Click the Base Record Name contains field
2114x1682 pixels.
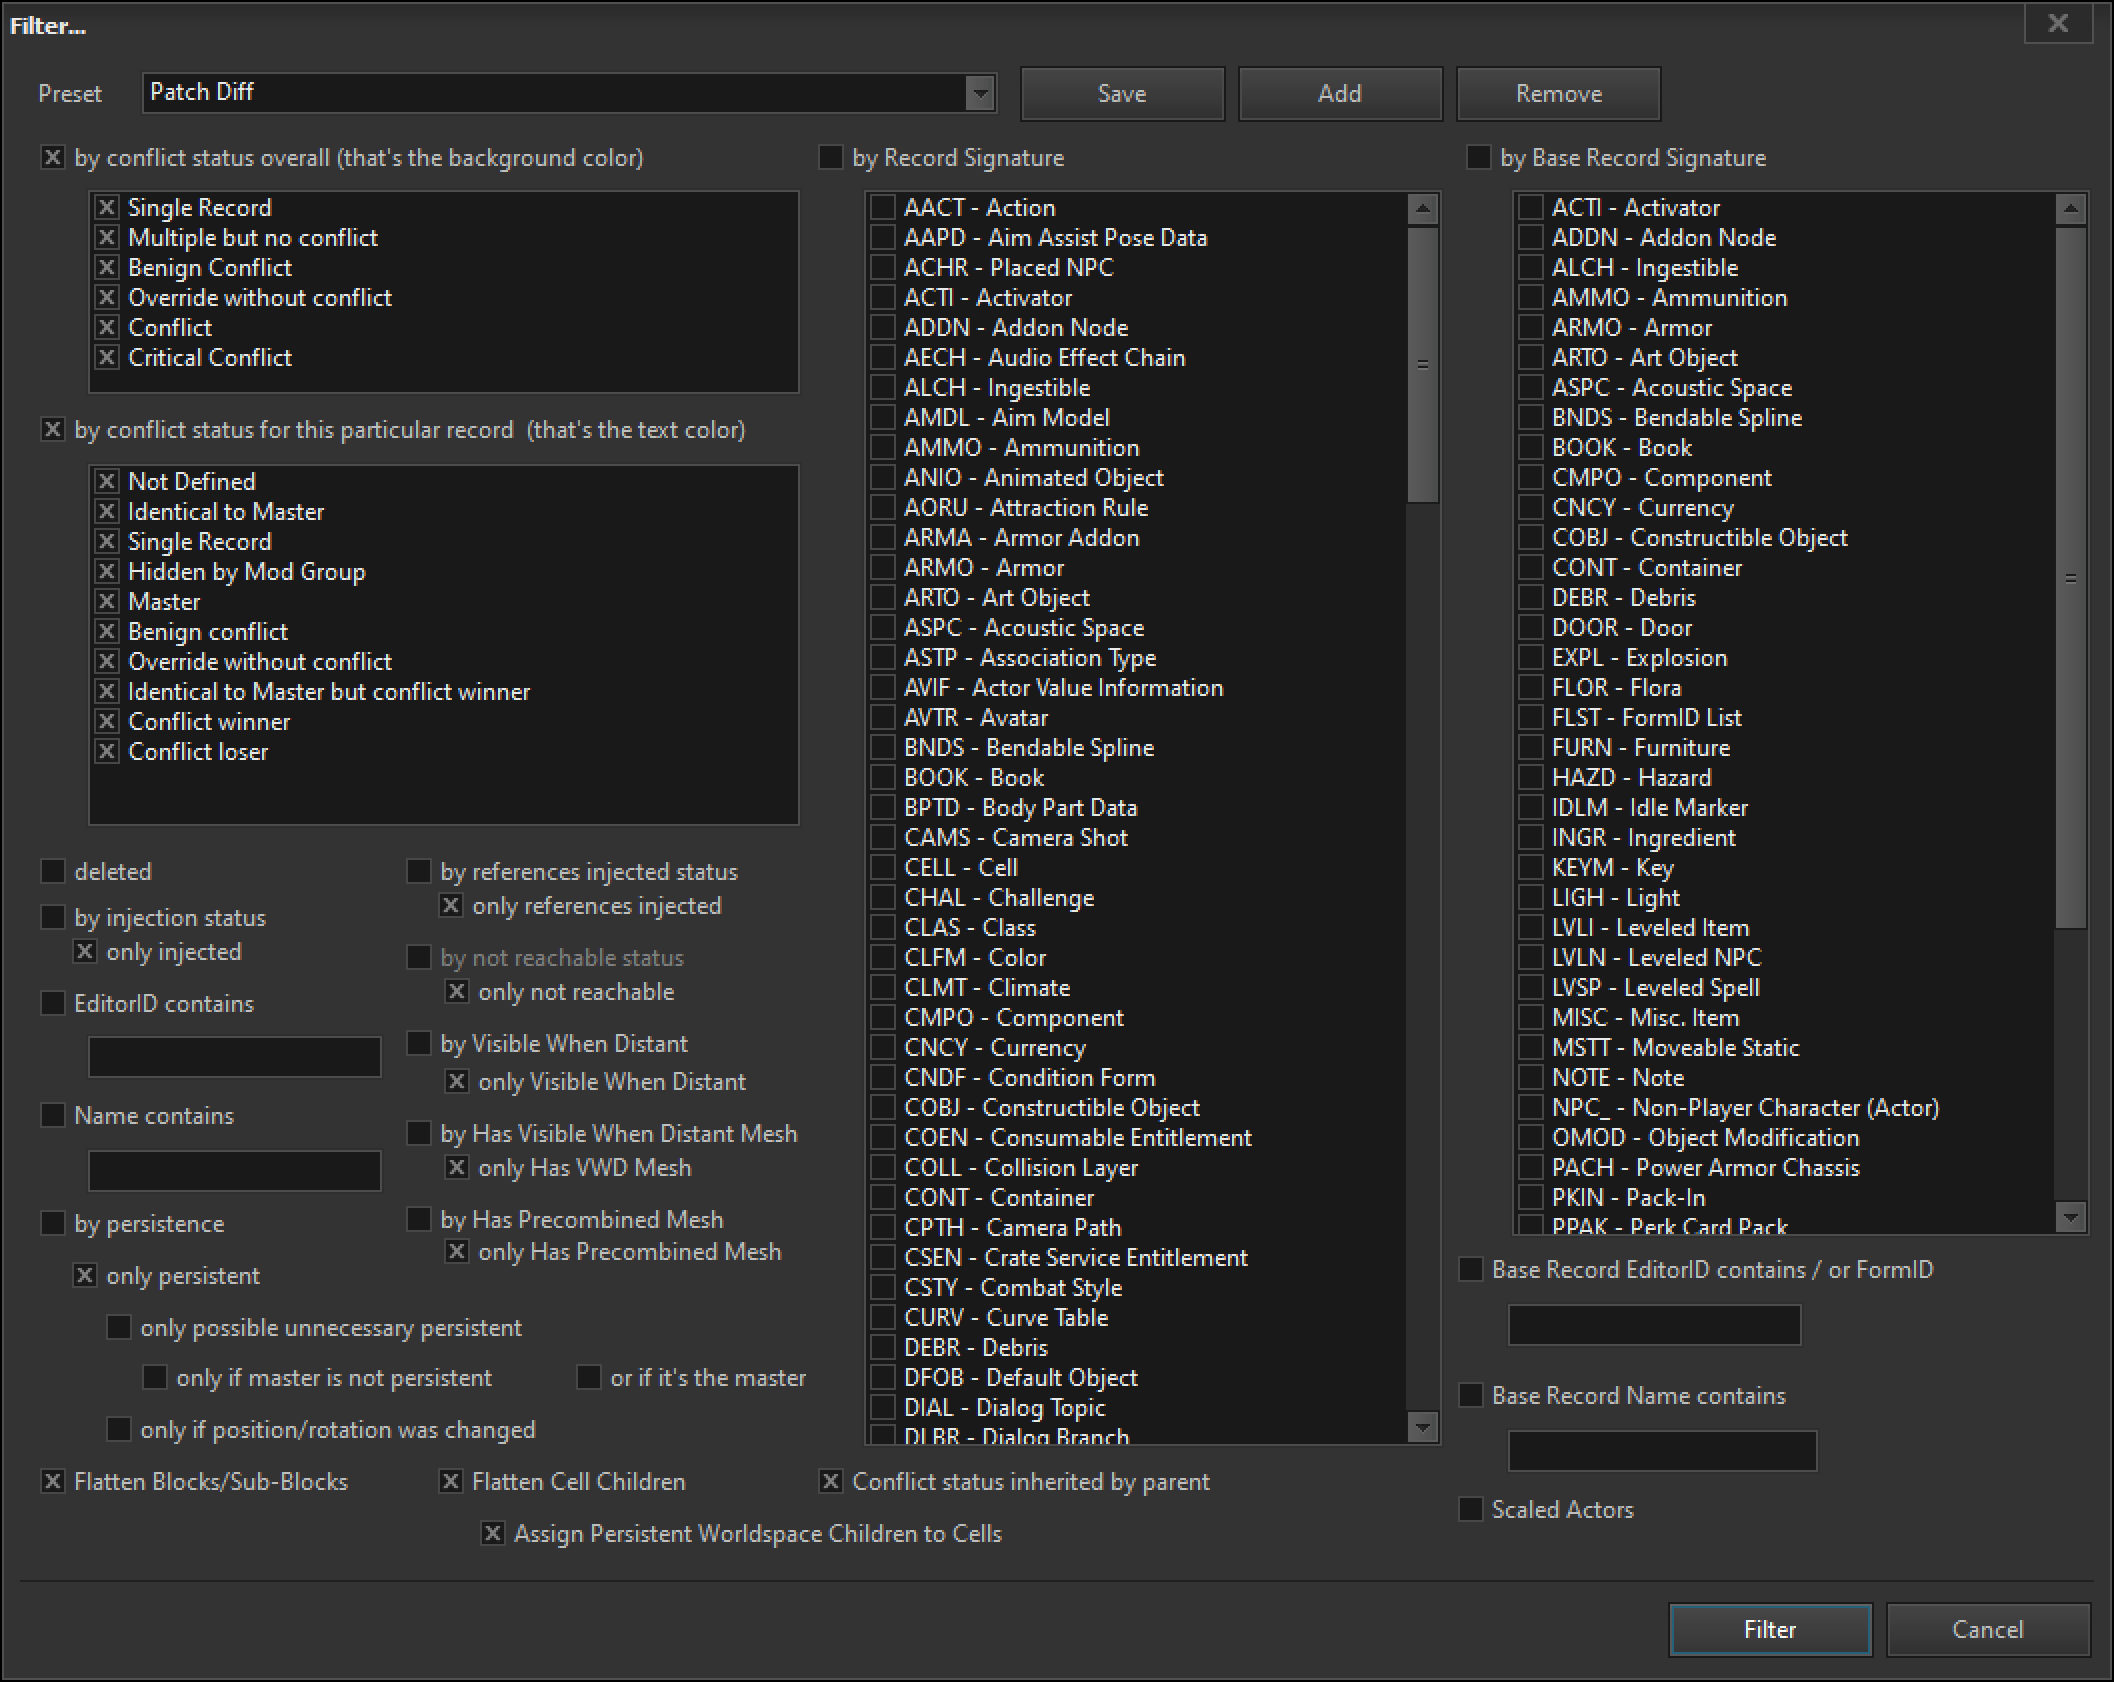(x=1662, y=1451)
